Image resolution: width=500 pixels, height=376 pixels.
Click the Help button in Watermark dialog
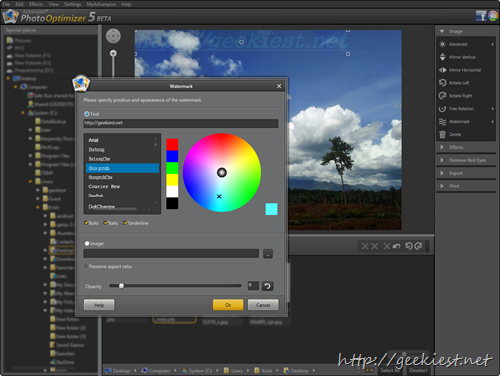pyautogui.click(x=99, y=305)
